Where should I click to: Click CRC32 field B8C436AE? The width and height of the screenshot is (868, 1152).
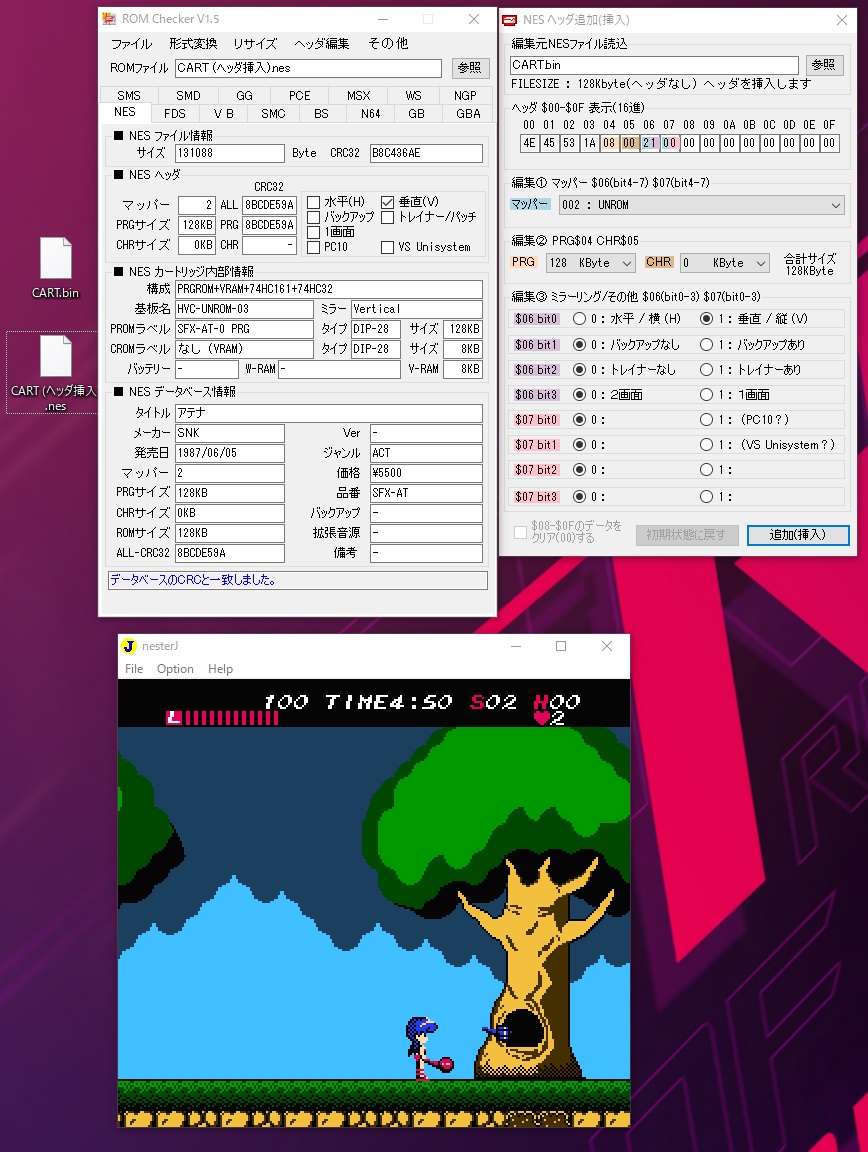426,153
